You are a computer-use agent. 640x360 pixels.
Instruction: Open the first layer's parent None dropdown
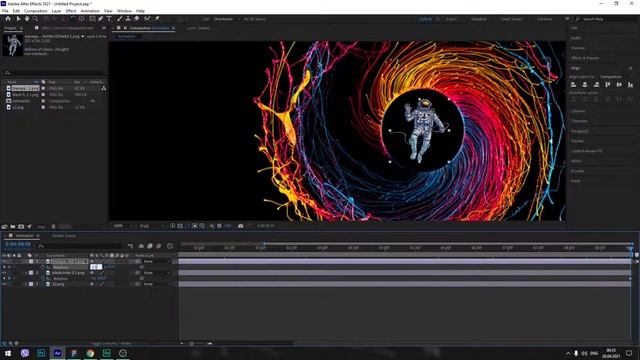coord(157,261)
